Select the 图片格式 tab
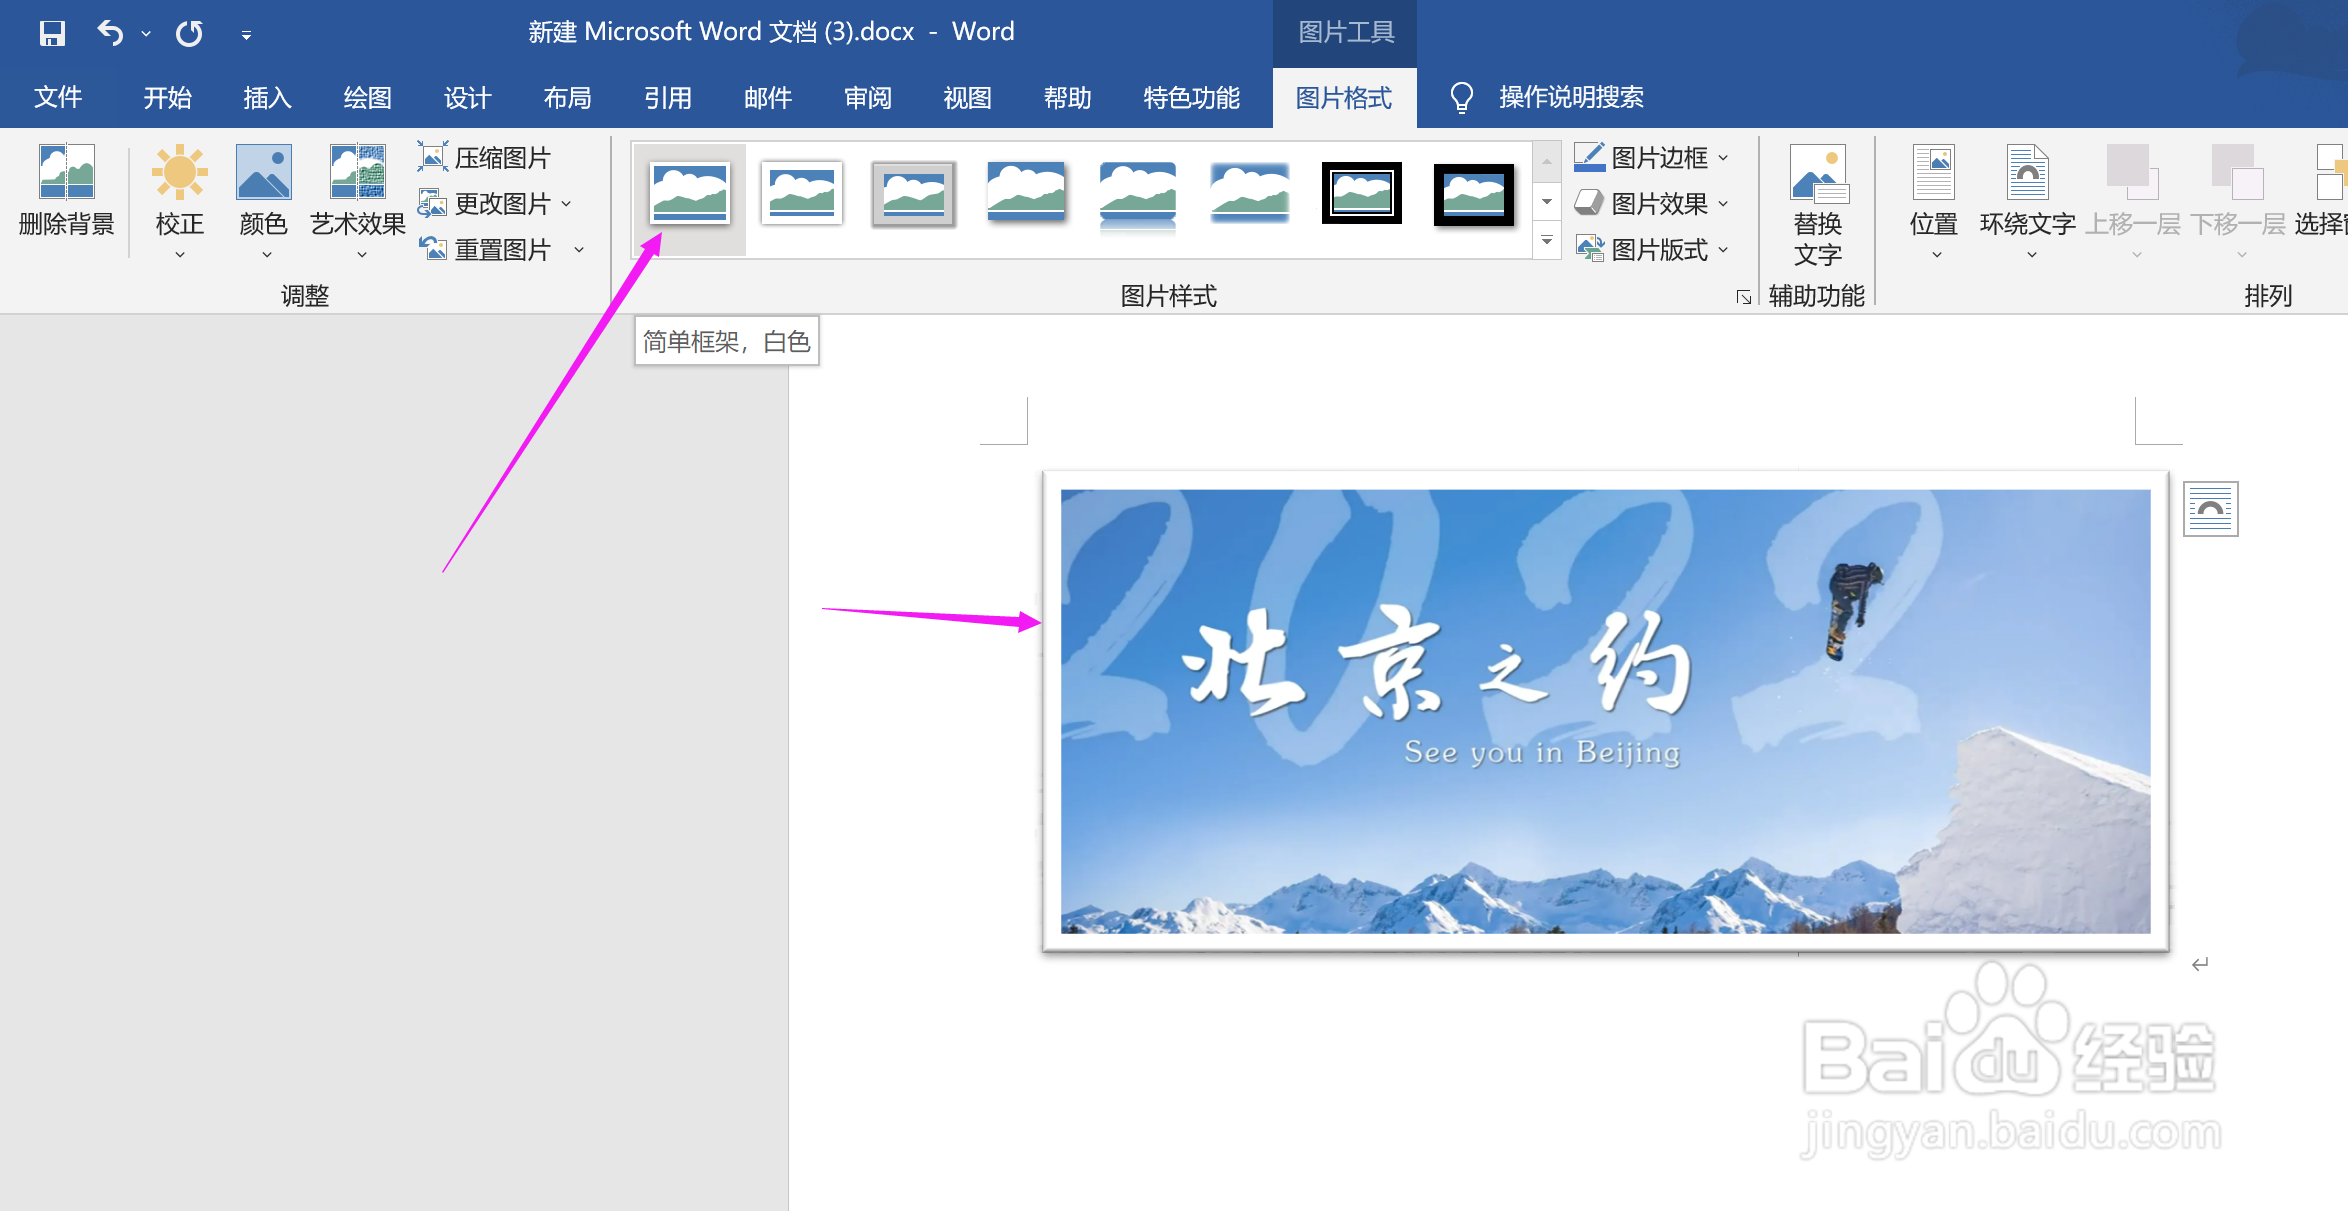This screenshot has height=1211, width=2348. coord(1344,98)
